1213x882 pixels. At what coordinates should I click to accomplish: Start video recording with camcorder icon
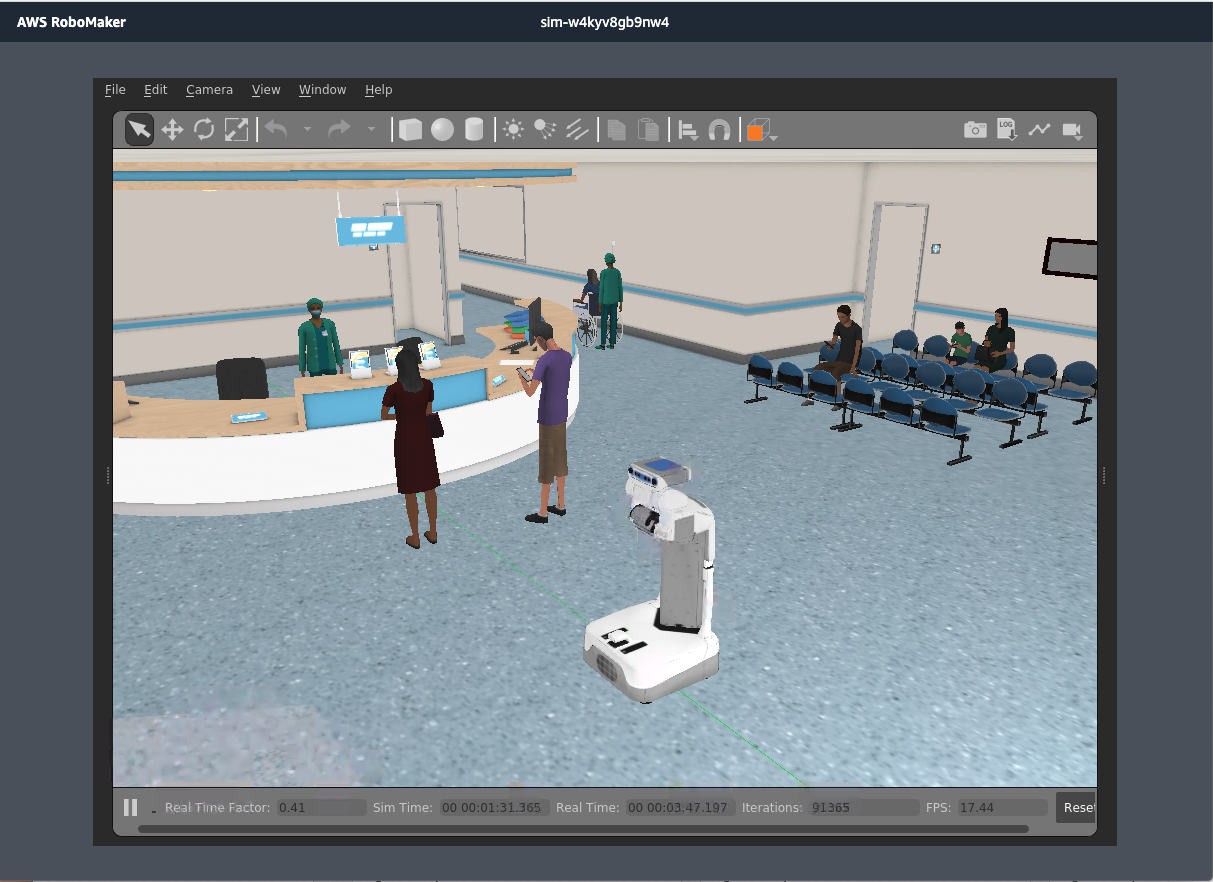[1074, 131]
